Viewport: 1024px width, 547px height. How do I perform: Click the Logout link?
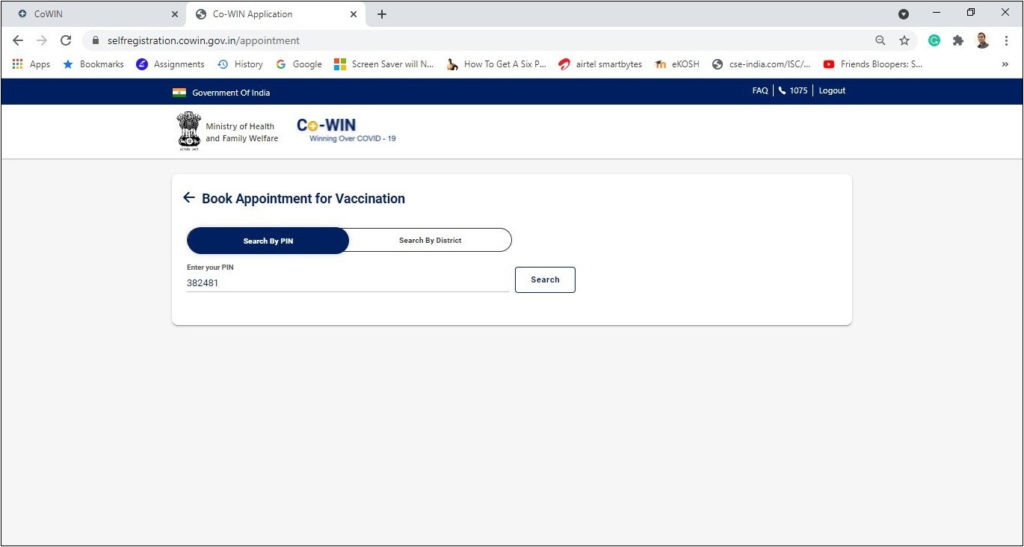point(832,91)
